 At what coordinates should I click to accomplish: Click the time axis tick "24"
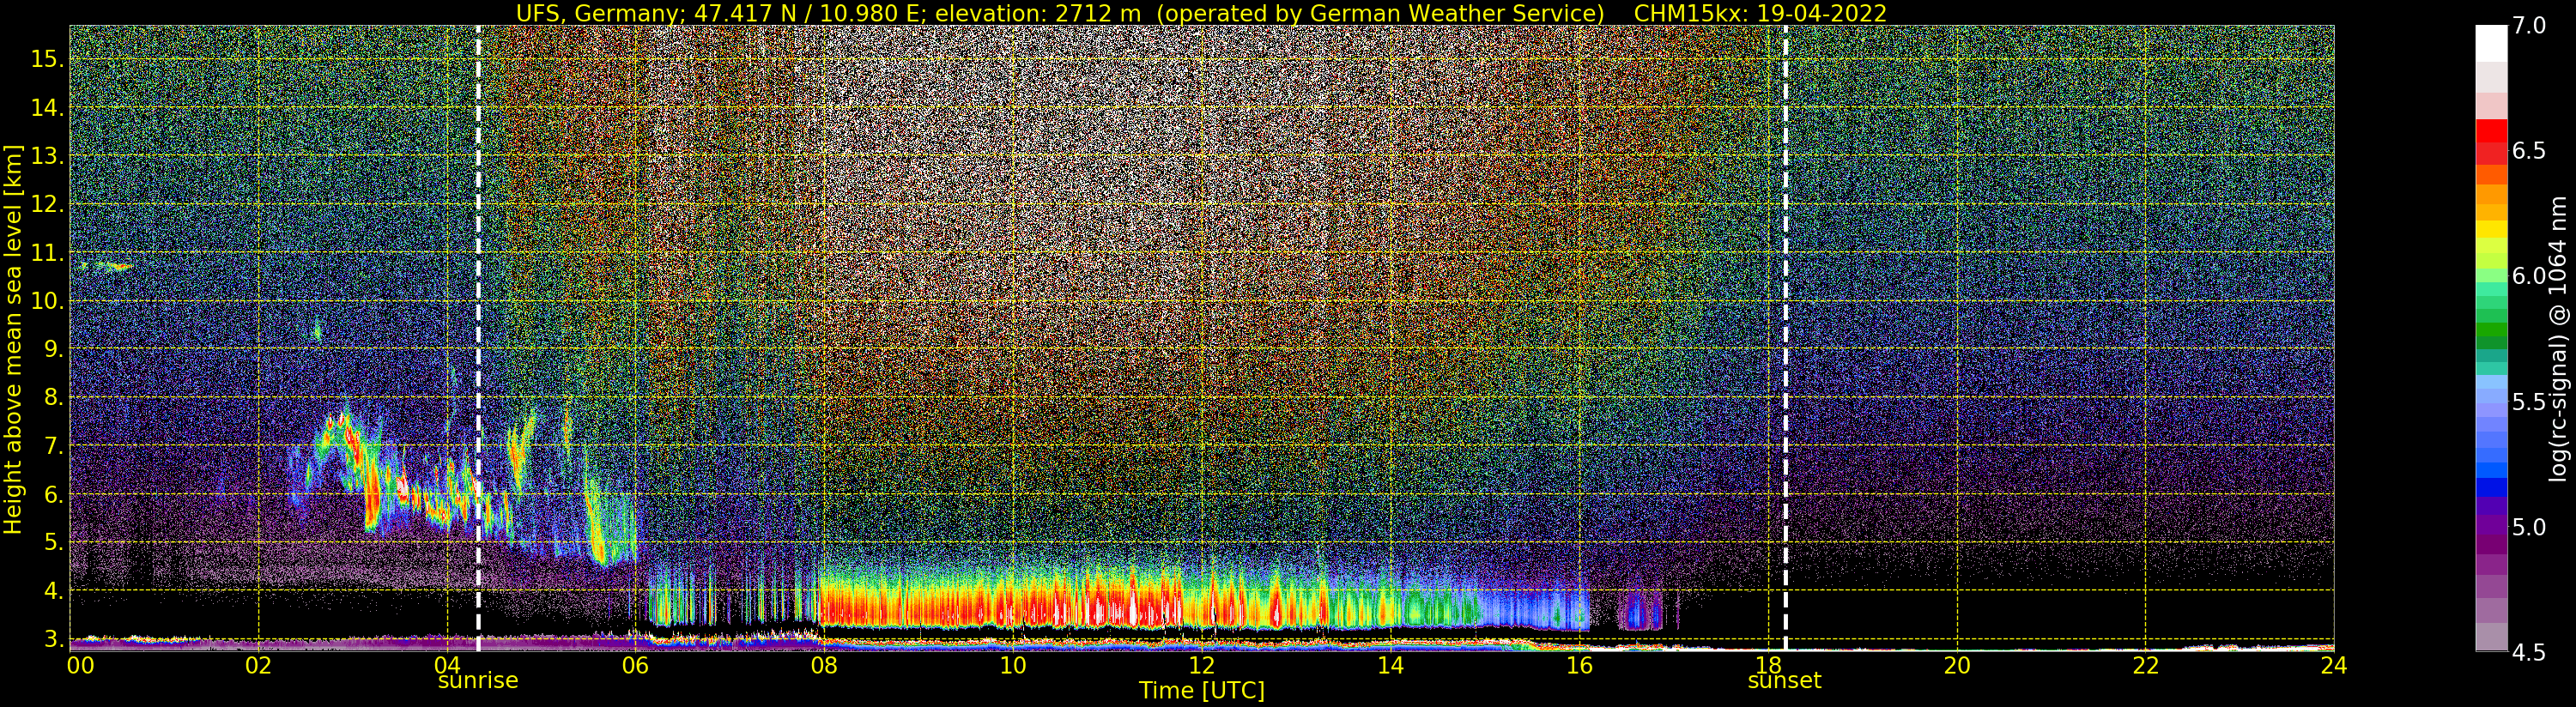pos(2333,665)
